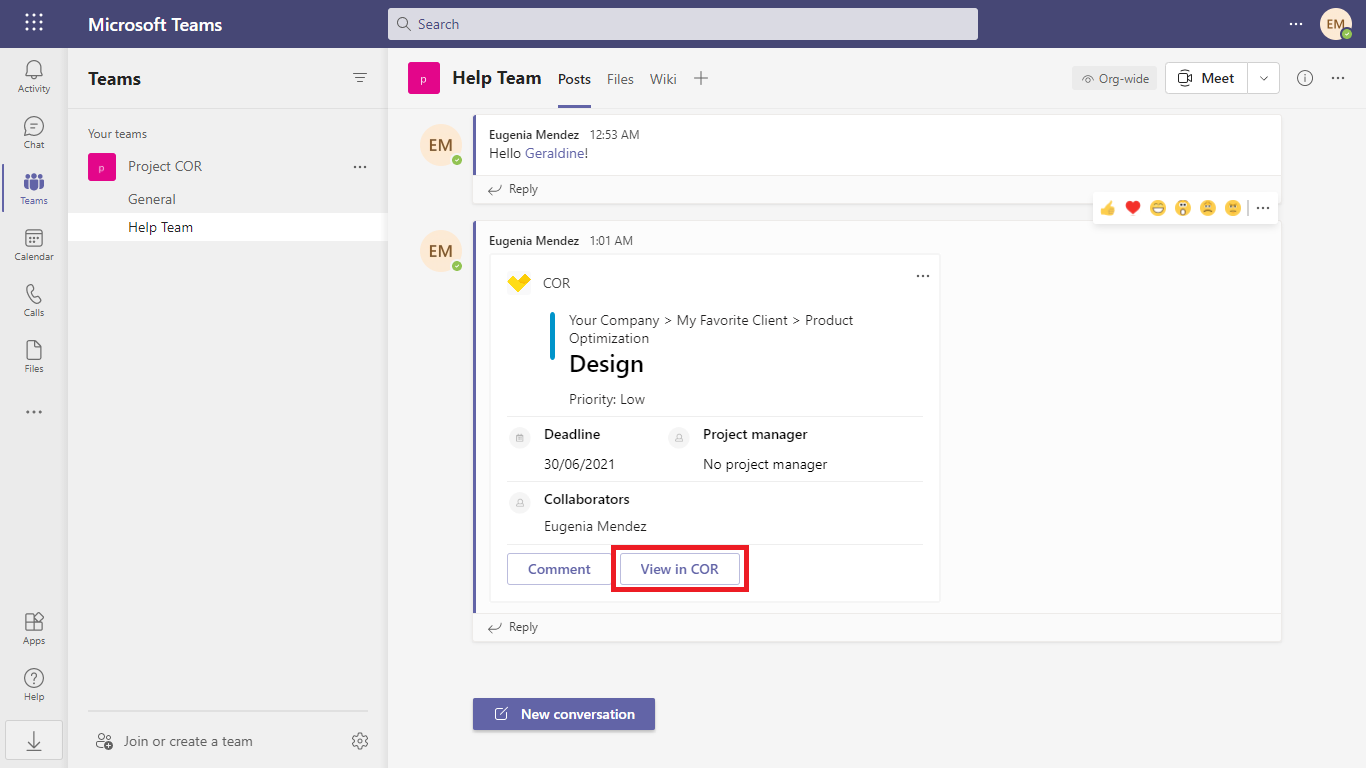Click the Meet button
1366x768 pixels.
[1207, 78]
